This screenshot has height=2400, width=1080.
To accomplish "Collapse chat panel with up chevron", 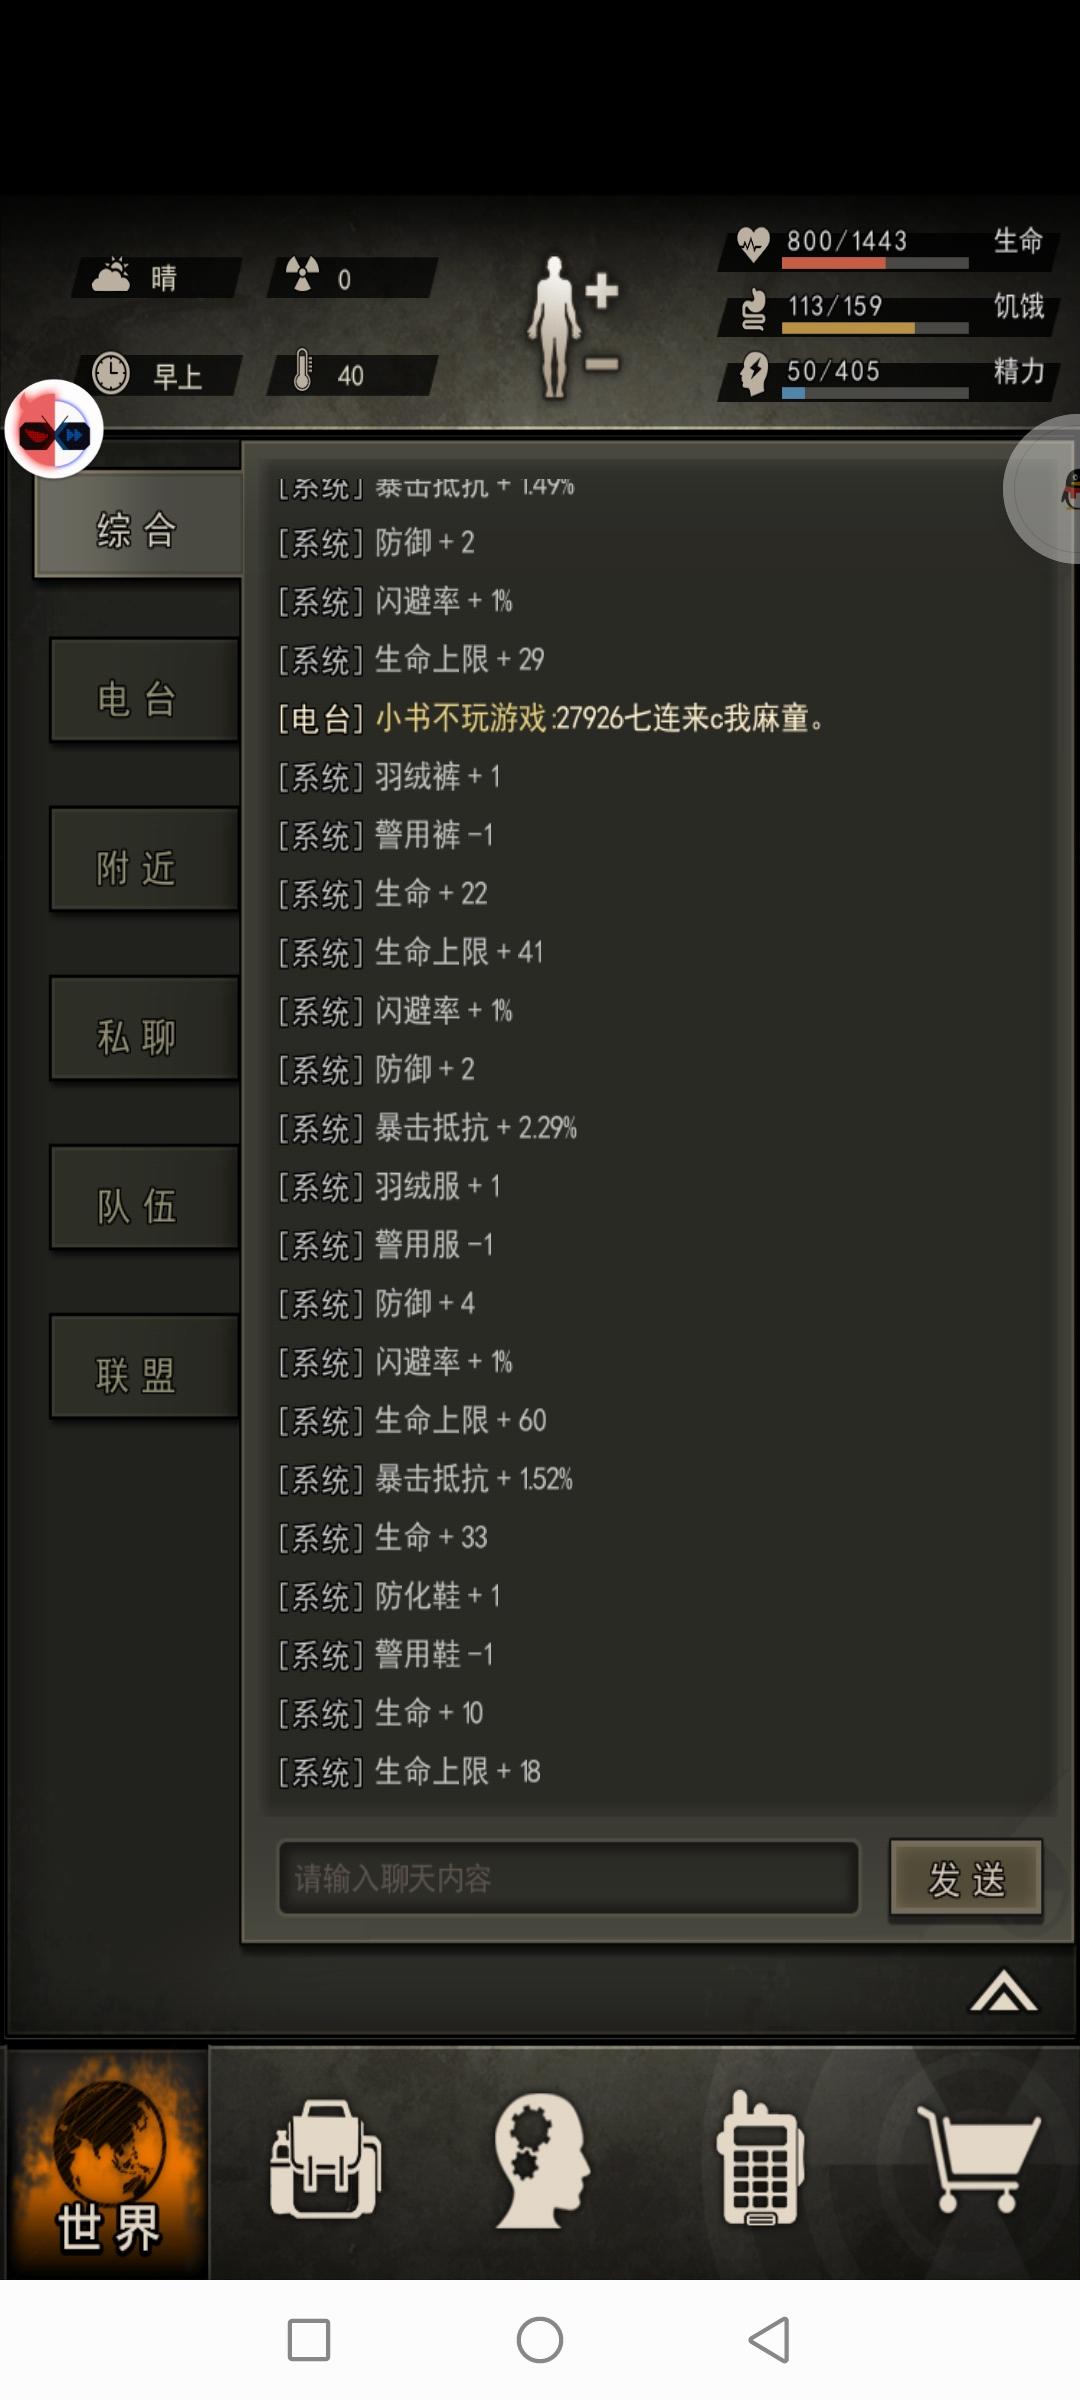I will click(1003, 1992).
